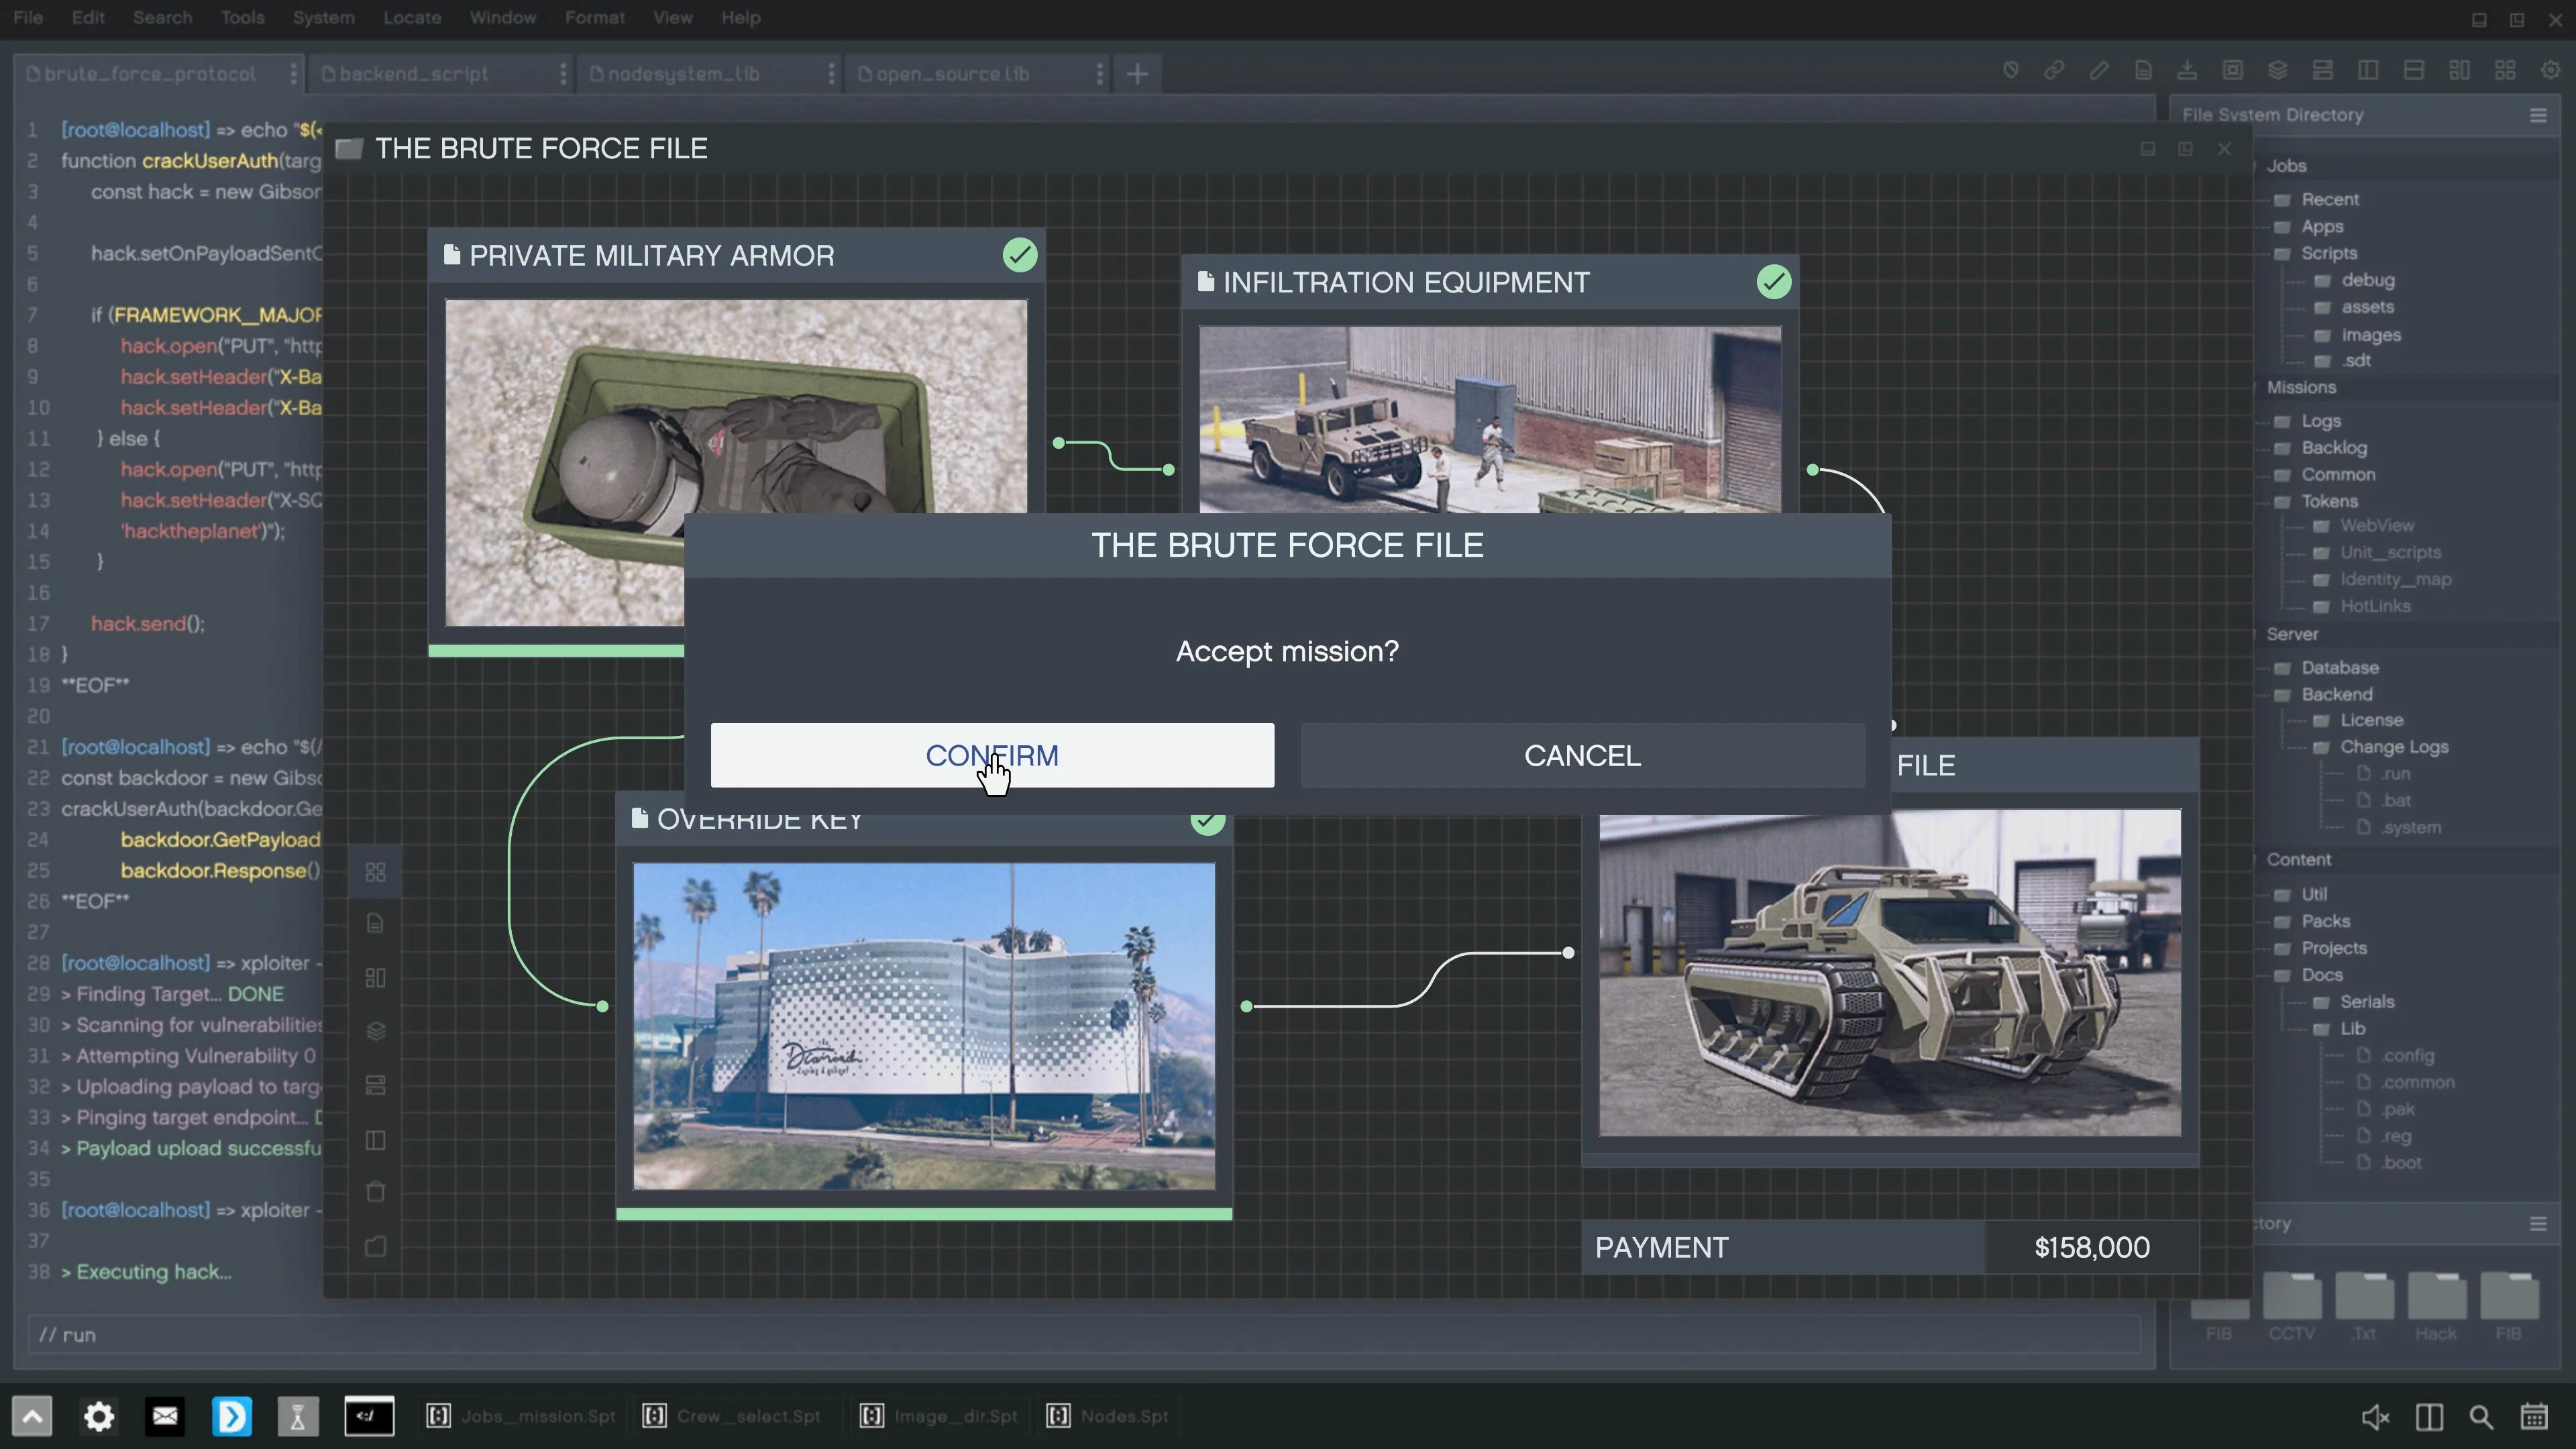This screenshot has width=2576, height=1449.
Task: Open the terminal icon in taskbar
Action: [x=369, y=1416]
